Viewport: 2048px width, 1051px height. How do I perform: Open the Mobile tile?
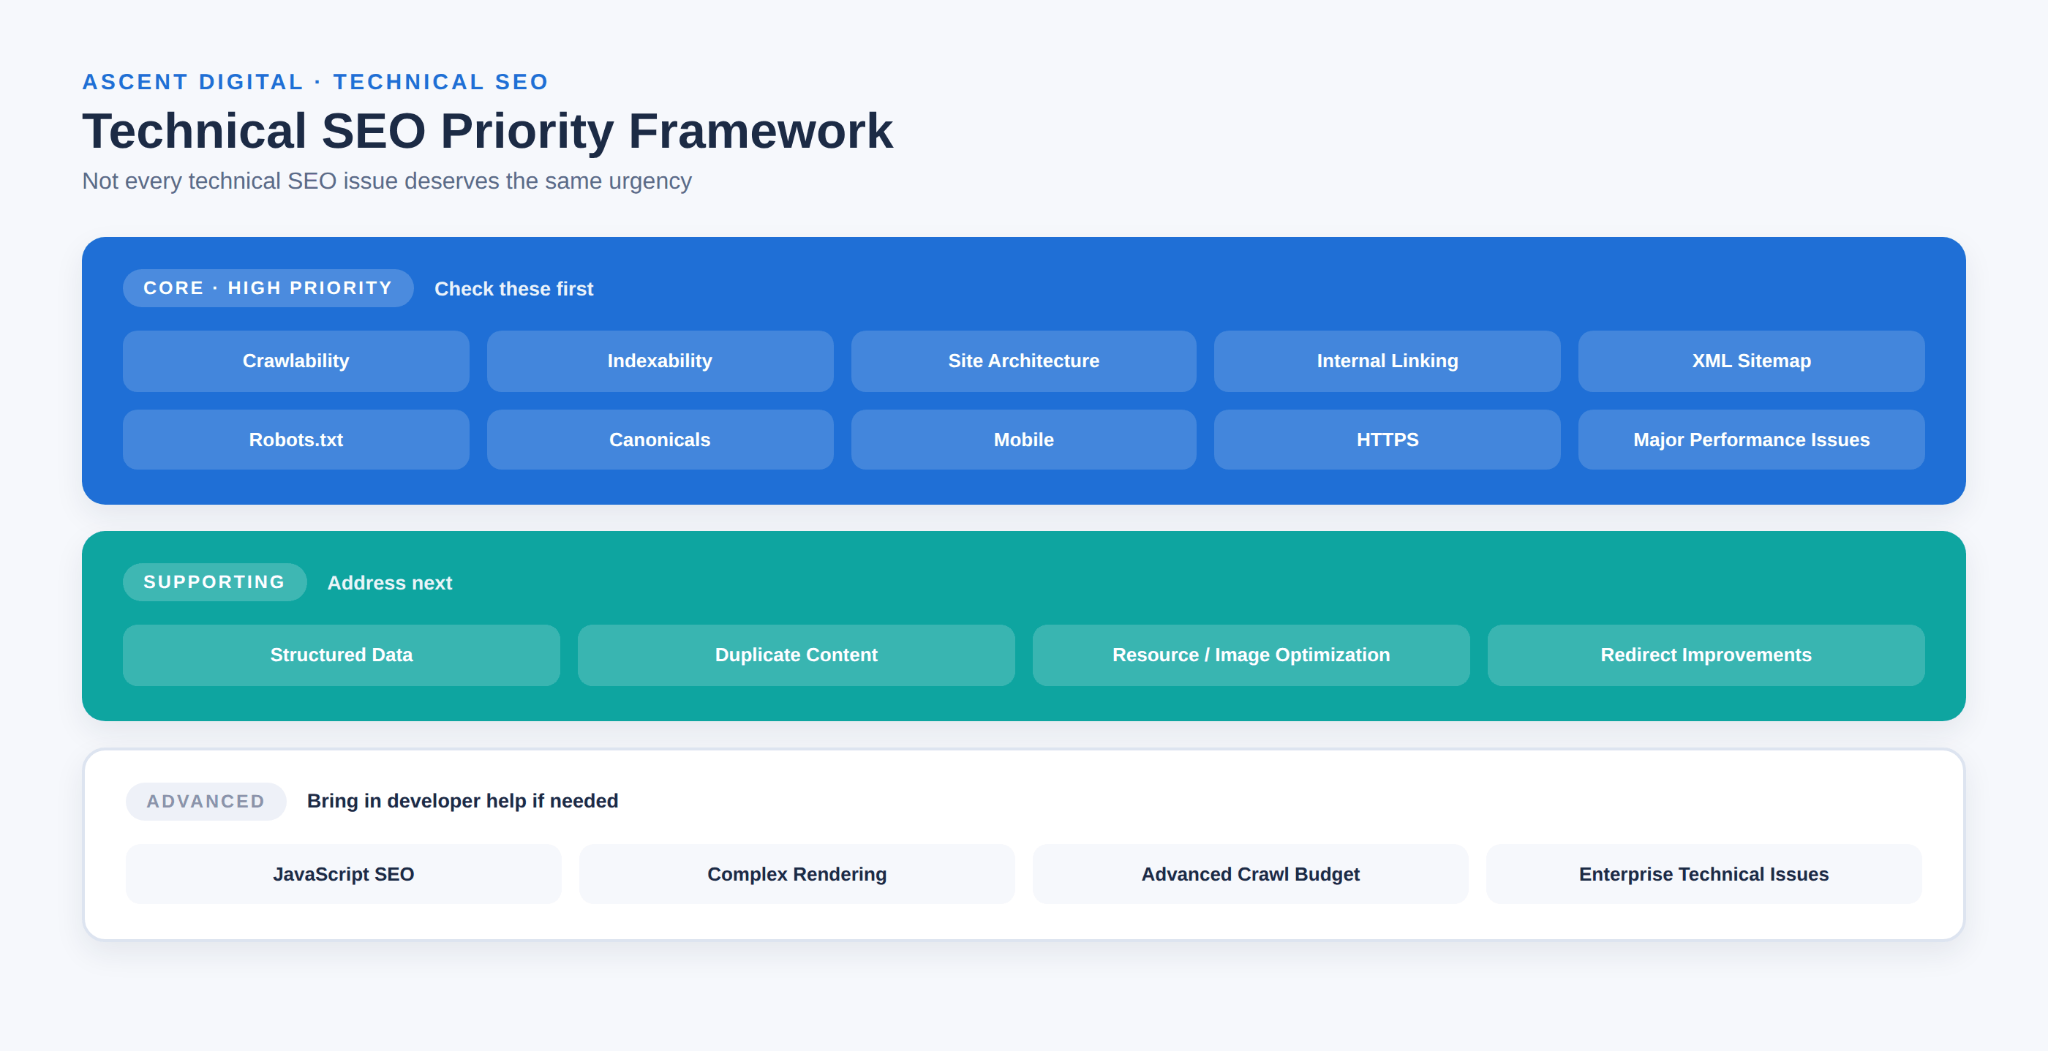pyautogui.click(x=1024, y=440)
